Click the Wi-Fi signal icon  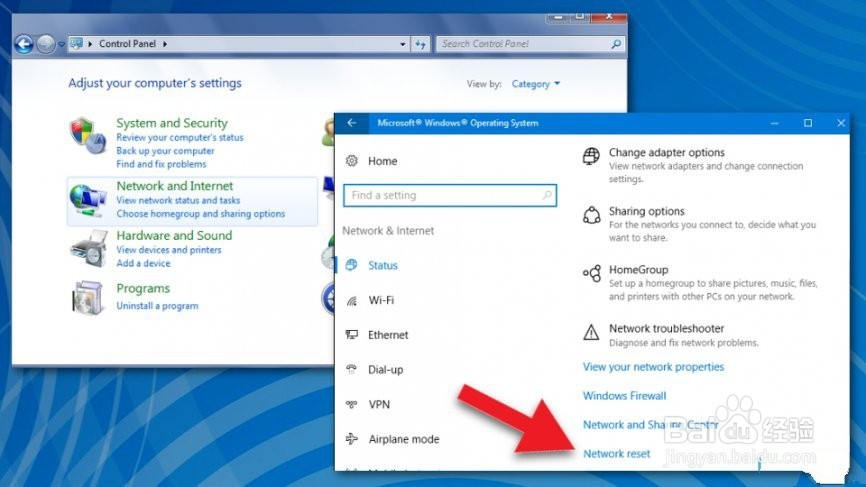point(352,300)
